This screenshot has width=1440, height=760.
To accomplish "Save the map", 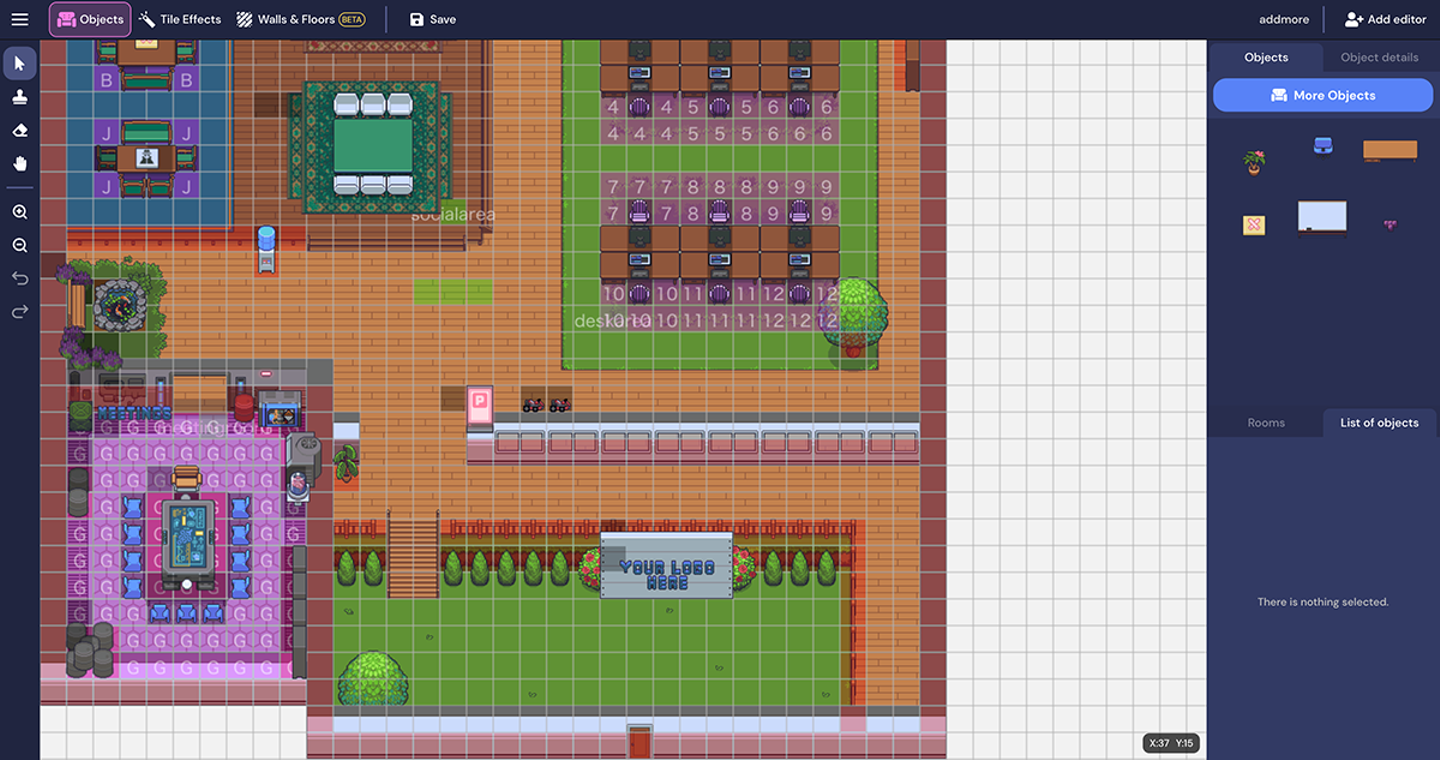I will click(433, 19).
